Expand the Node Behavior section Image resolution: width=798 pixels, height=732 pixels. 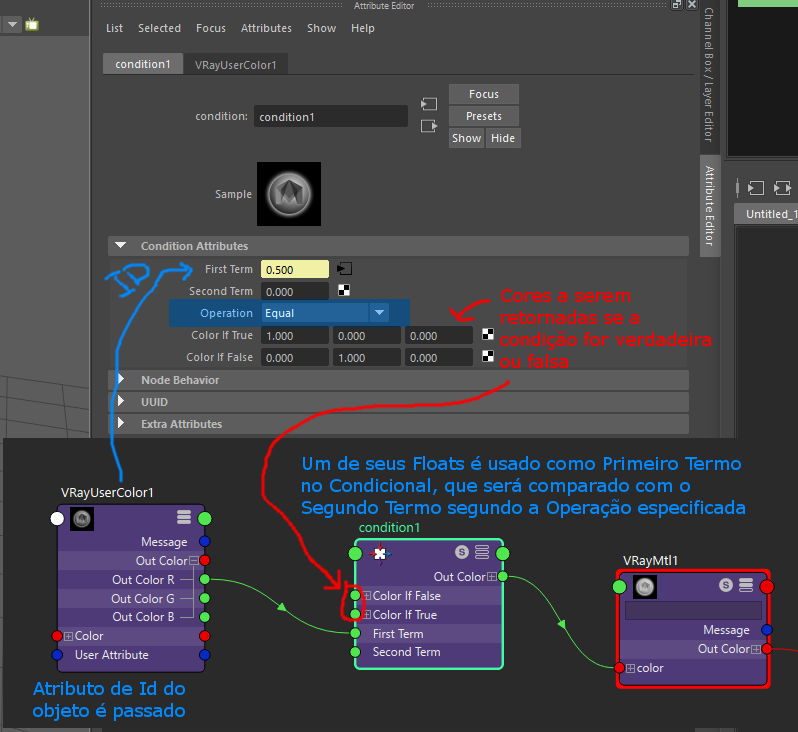(121, 380)
